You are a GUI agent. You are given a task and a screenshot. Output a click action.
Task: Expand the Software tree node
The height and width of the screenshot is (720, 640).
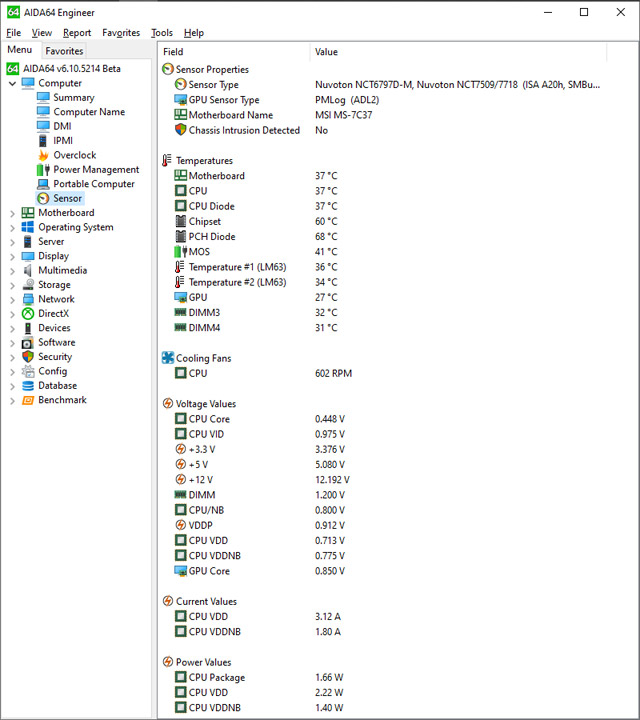coord(12,343)
